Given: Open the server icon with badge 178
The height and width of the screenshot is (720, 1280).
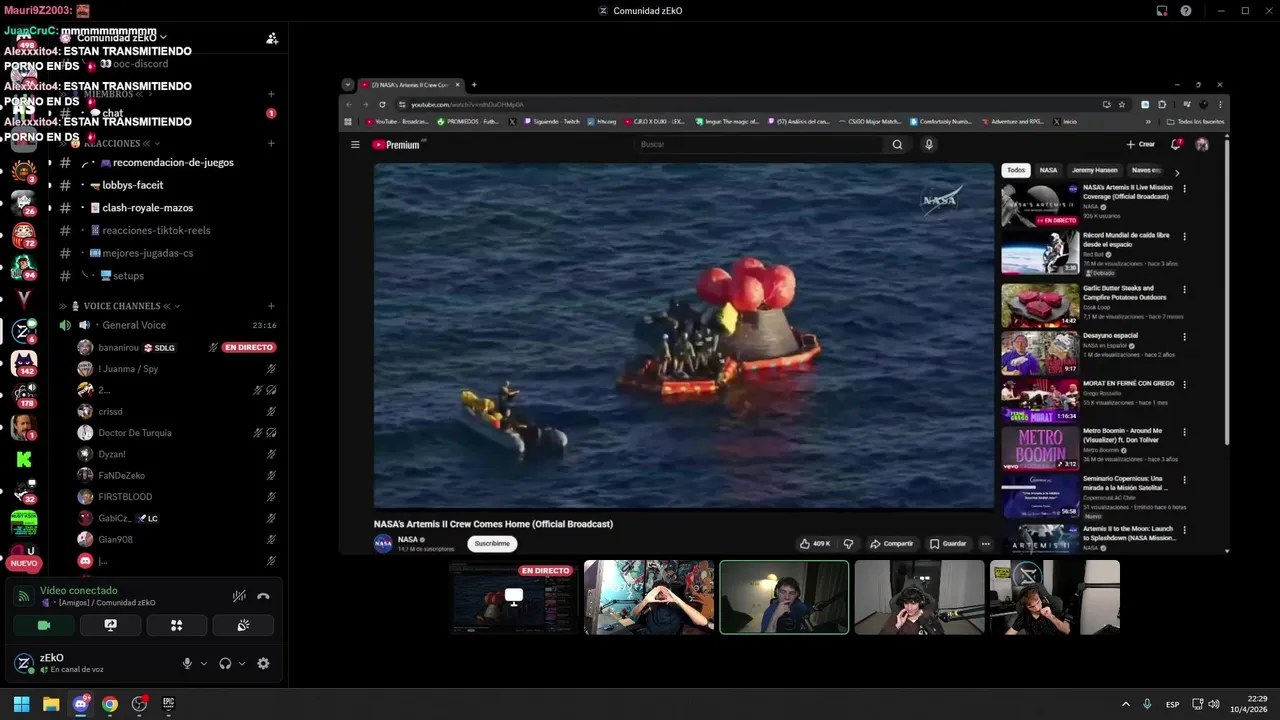Looking at the screenshot, I should [24, 395].
